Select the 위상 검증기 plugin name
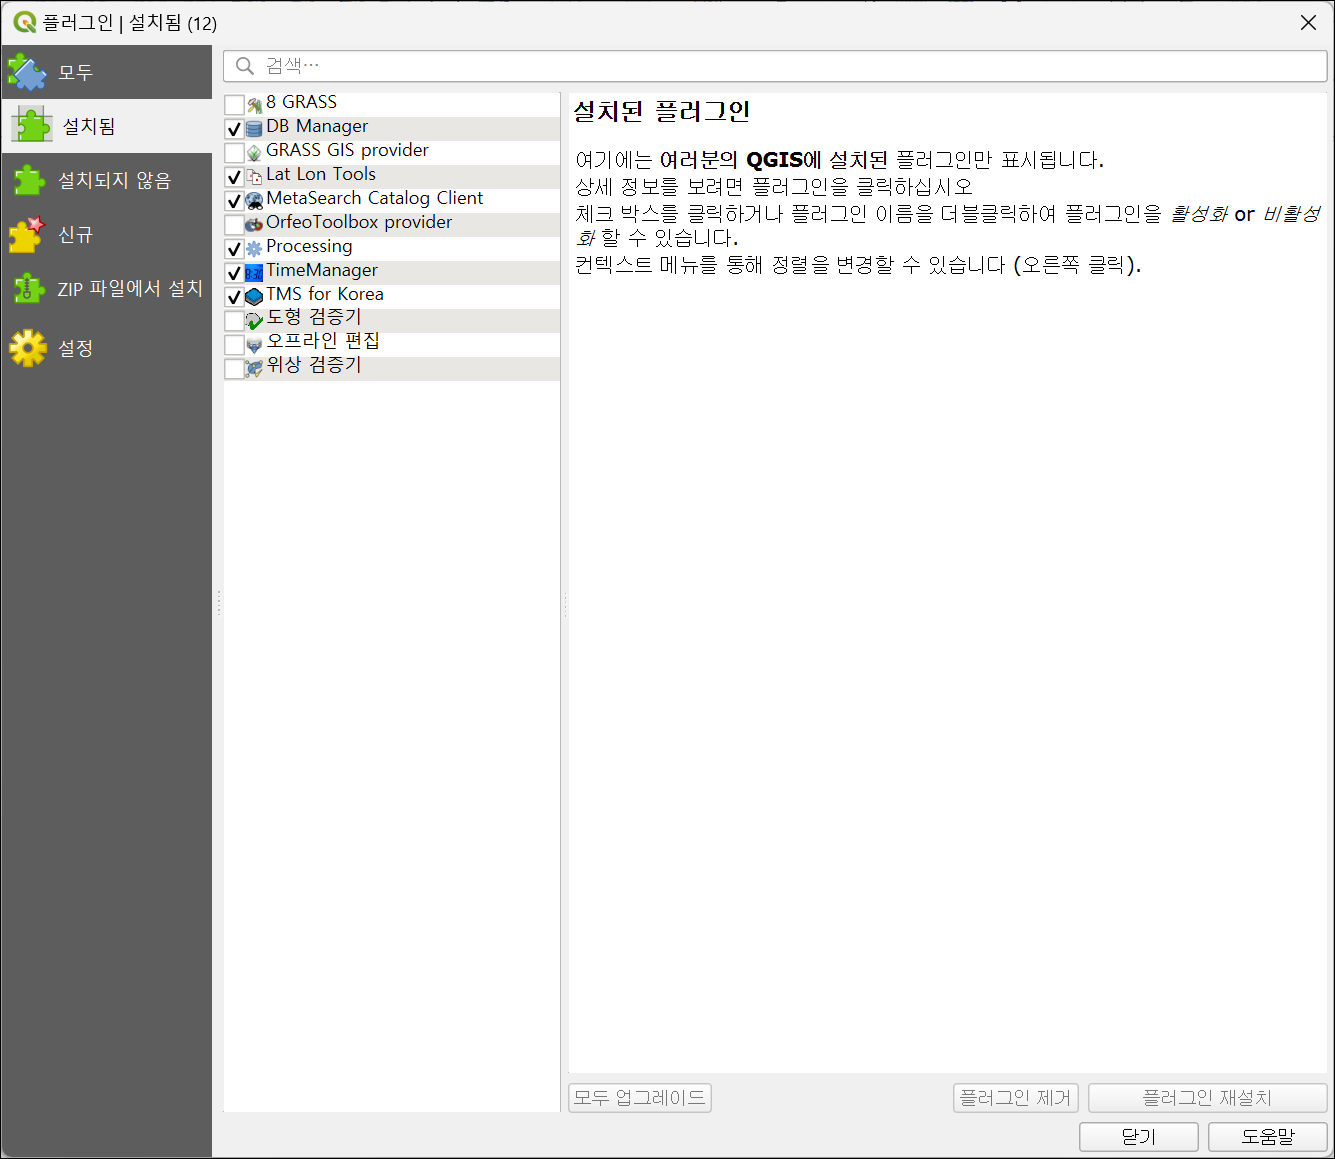 (x=314, y=365)
